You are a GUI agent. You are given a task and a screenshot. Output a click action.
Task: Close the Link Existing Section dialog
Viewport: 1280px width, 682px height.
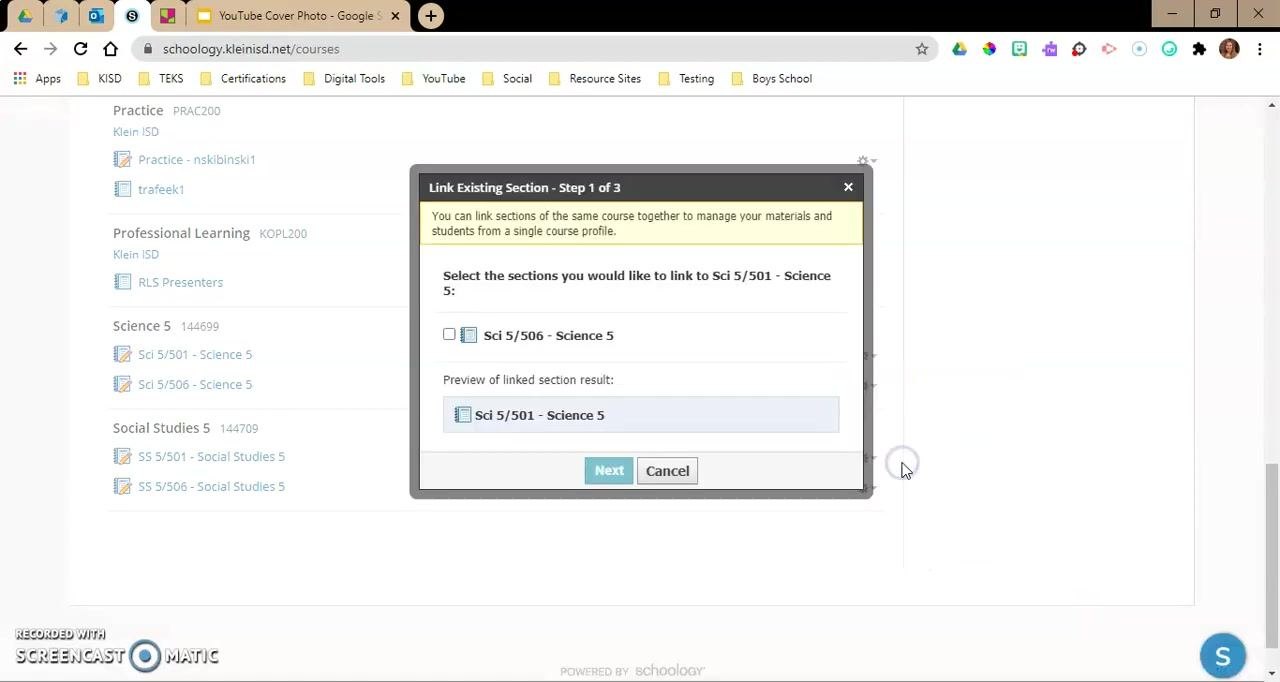(848, 187)
